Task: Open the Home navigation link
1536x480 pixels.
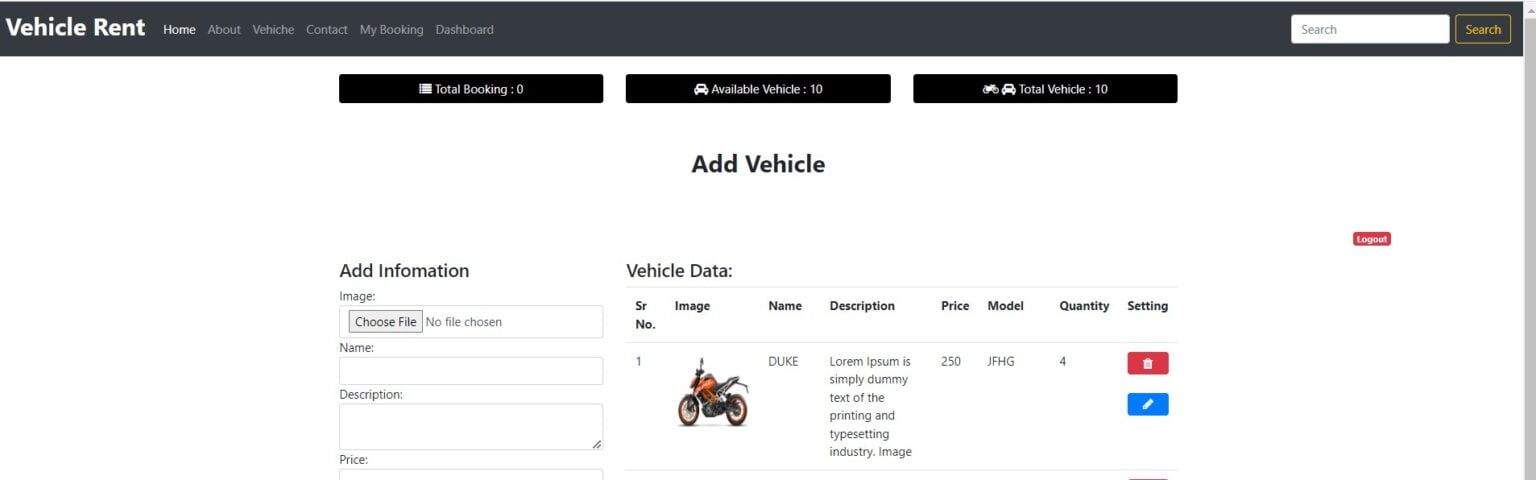Action: coord(179,30)
